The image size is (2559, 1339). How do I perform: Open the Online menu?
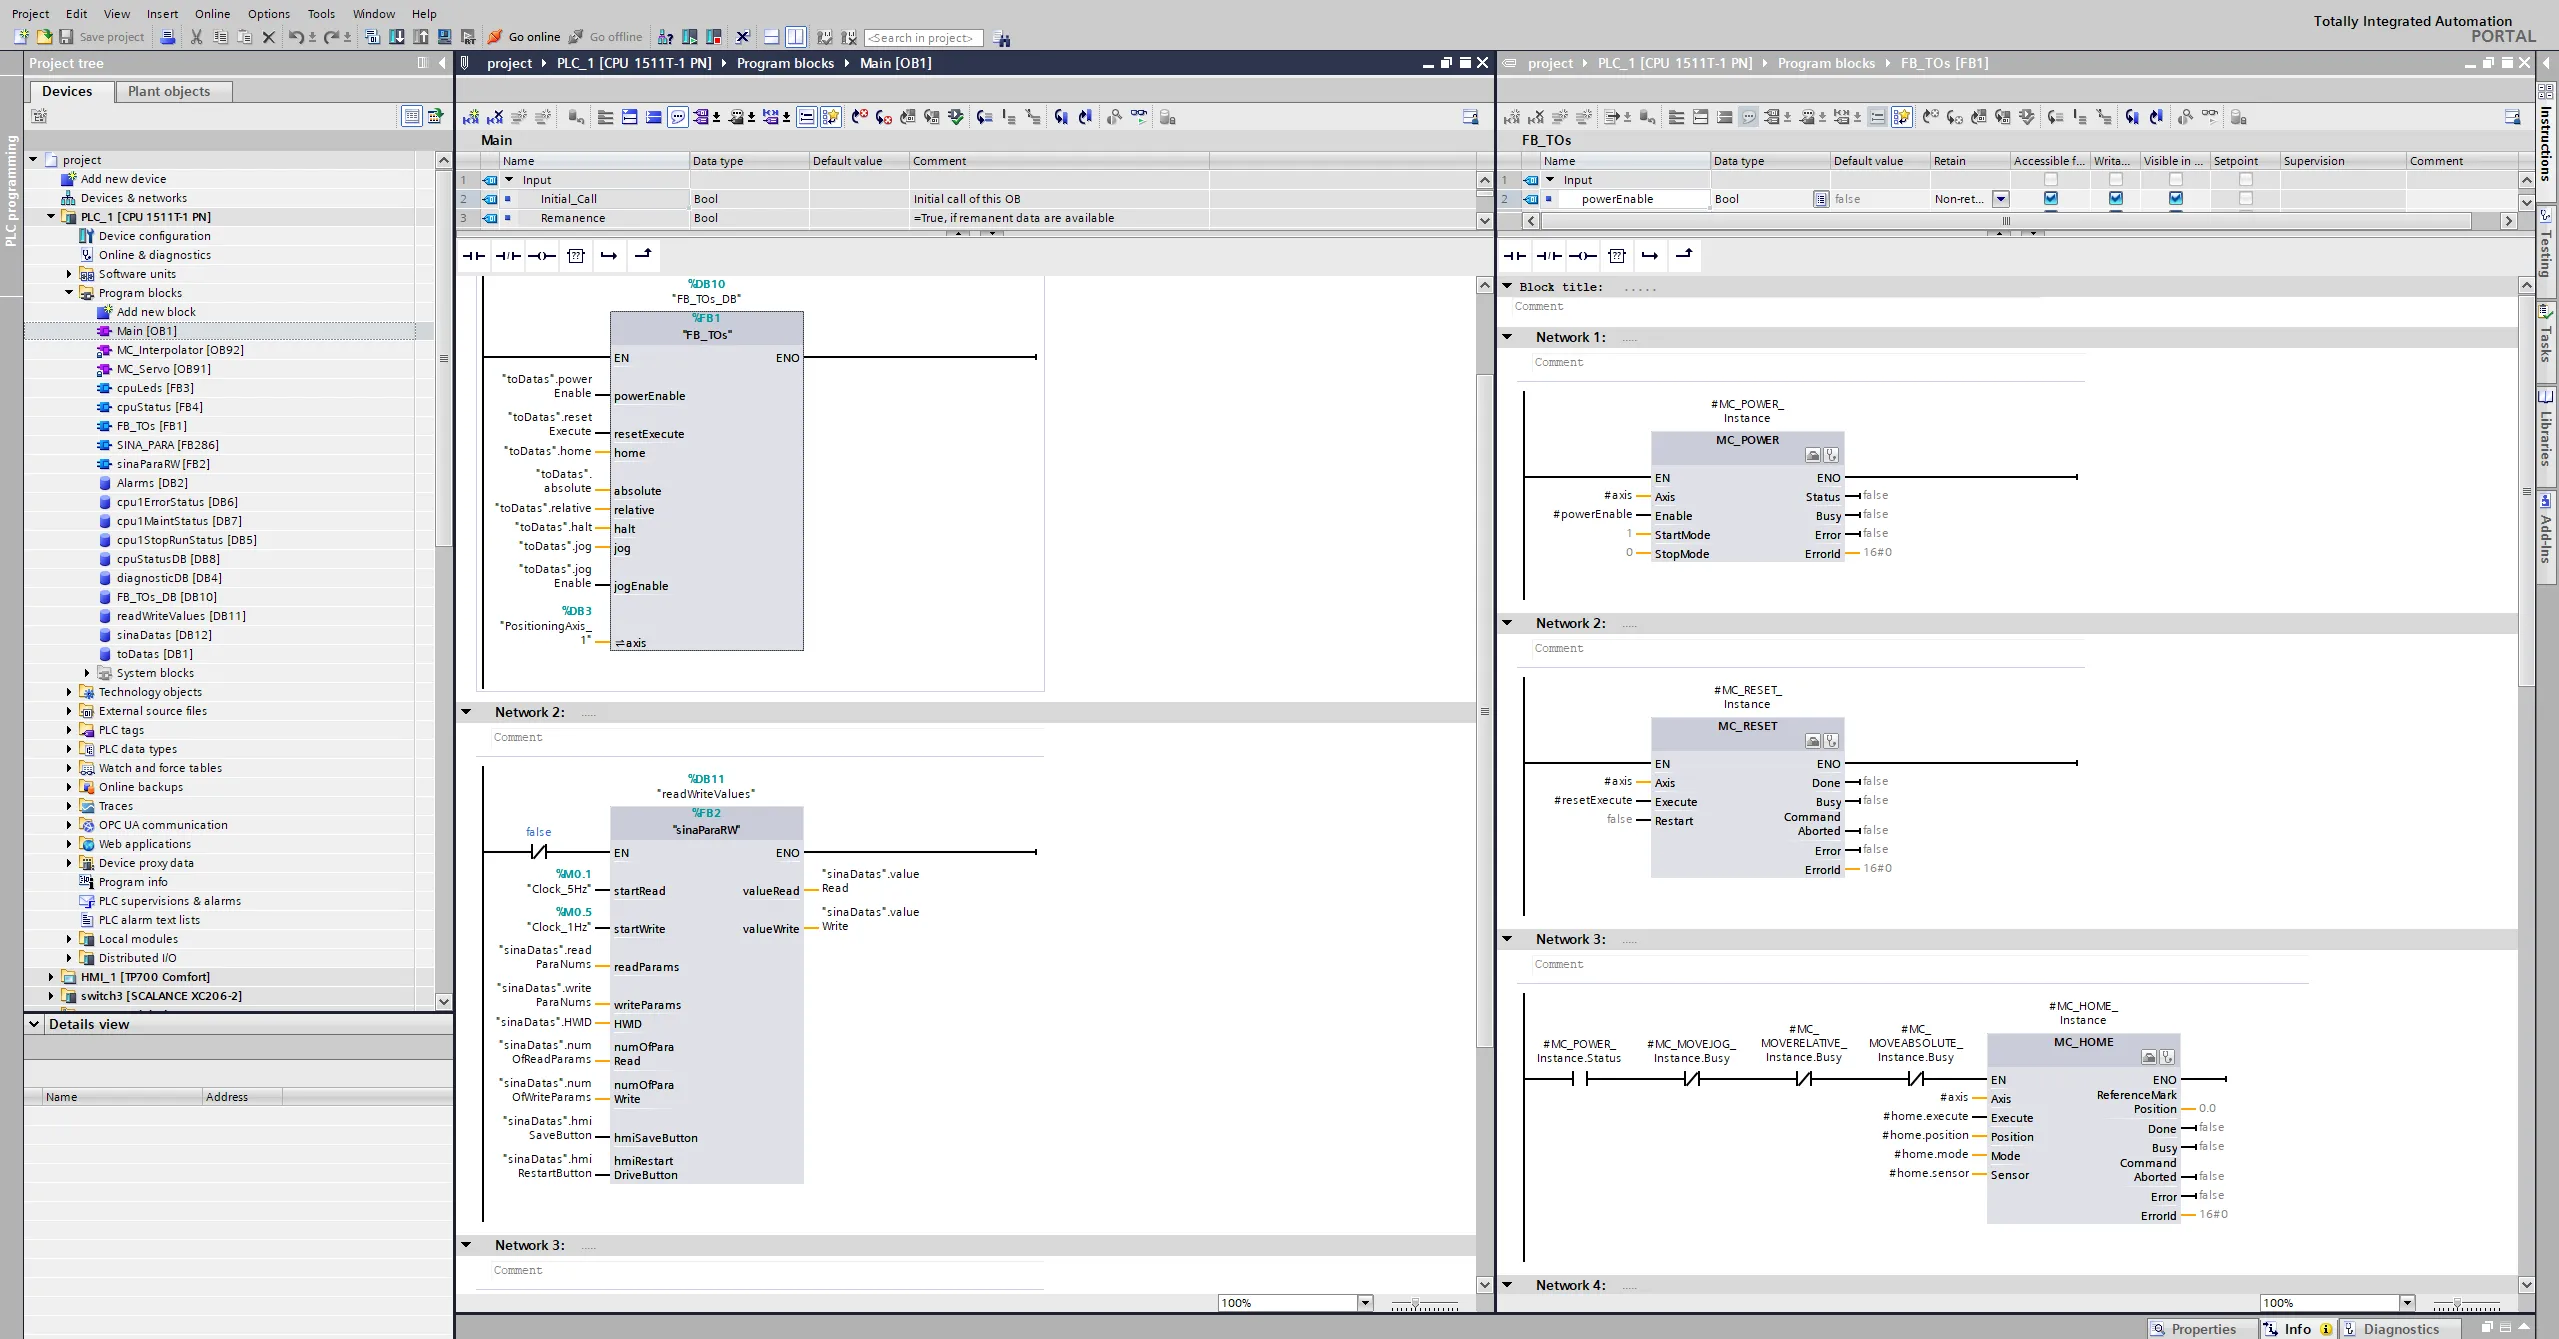[x=212, y=14]
